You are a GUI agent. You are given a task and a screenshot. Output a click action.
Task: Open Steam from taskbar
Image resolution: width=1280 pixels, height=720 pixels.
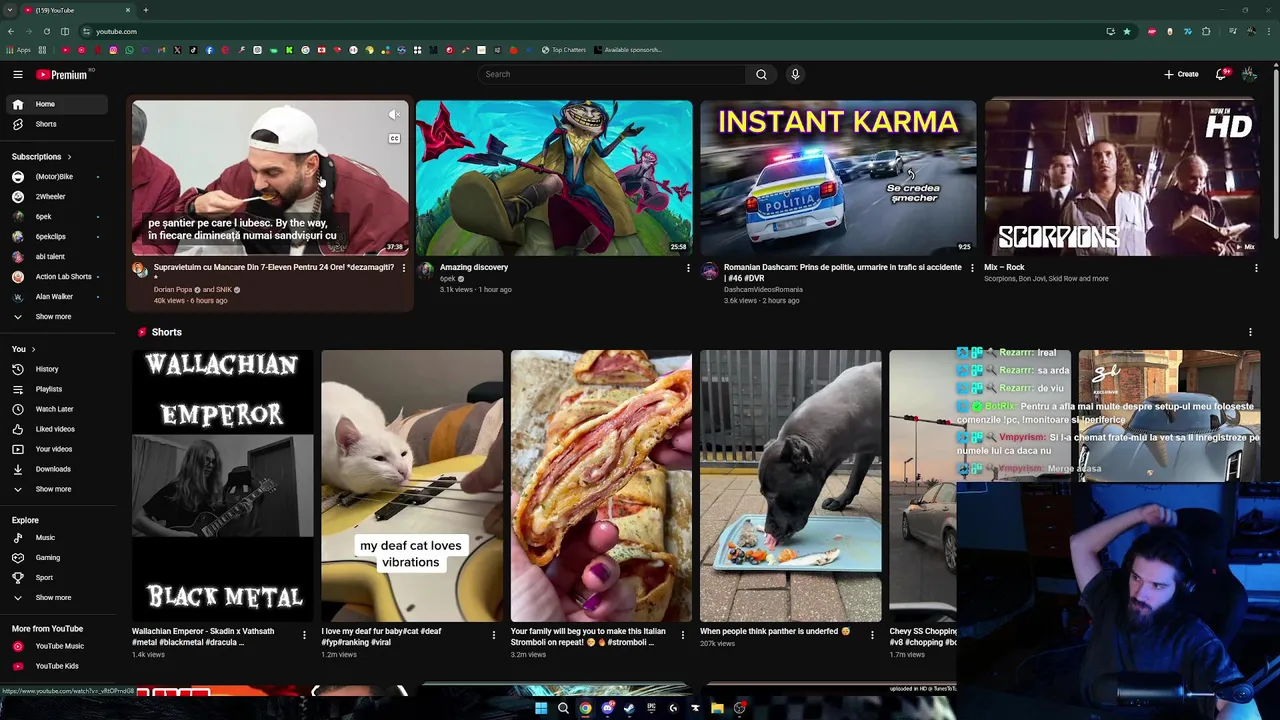(x=629, y=708)
